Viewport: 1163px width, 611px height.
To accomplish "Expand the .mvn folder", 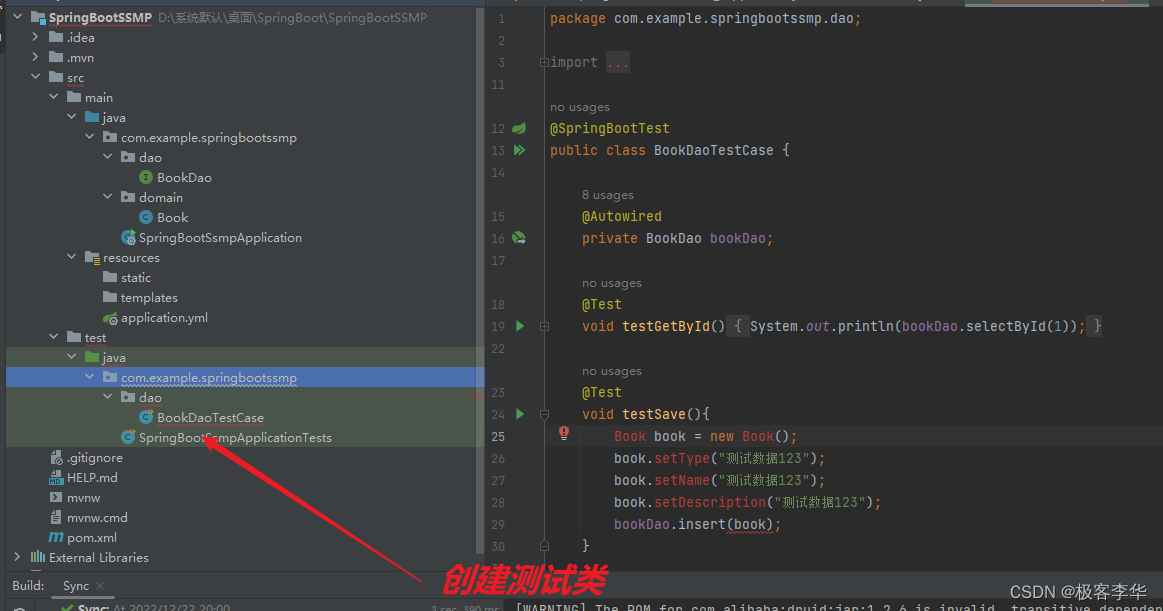I will click(35, 56).
